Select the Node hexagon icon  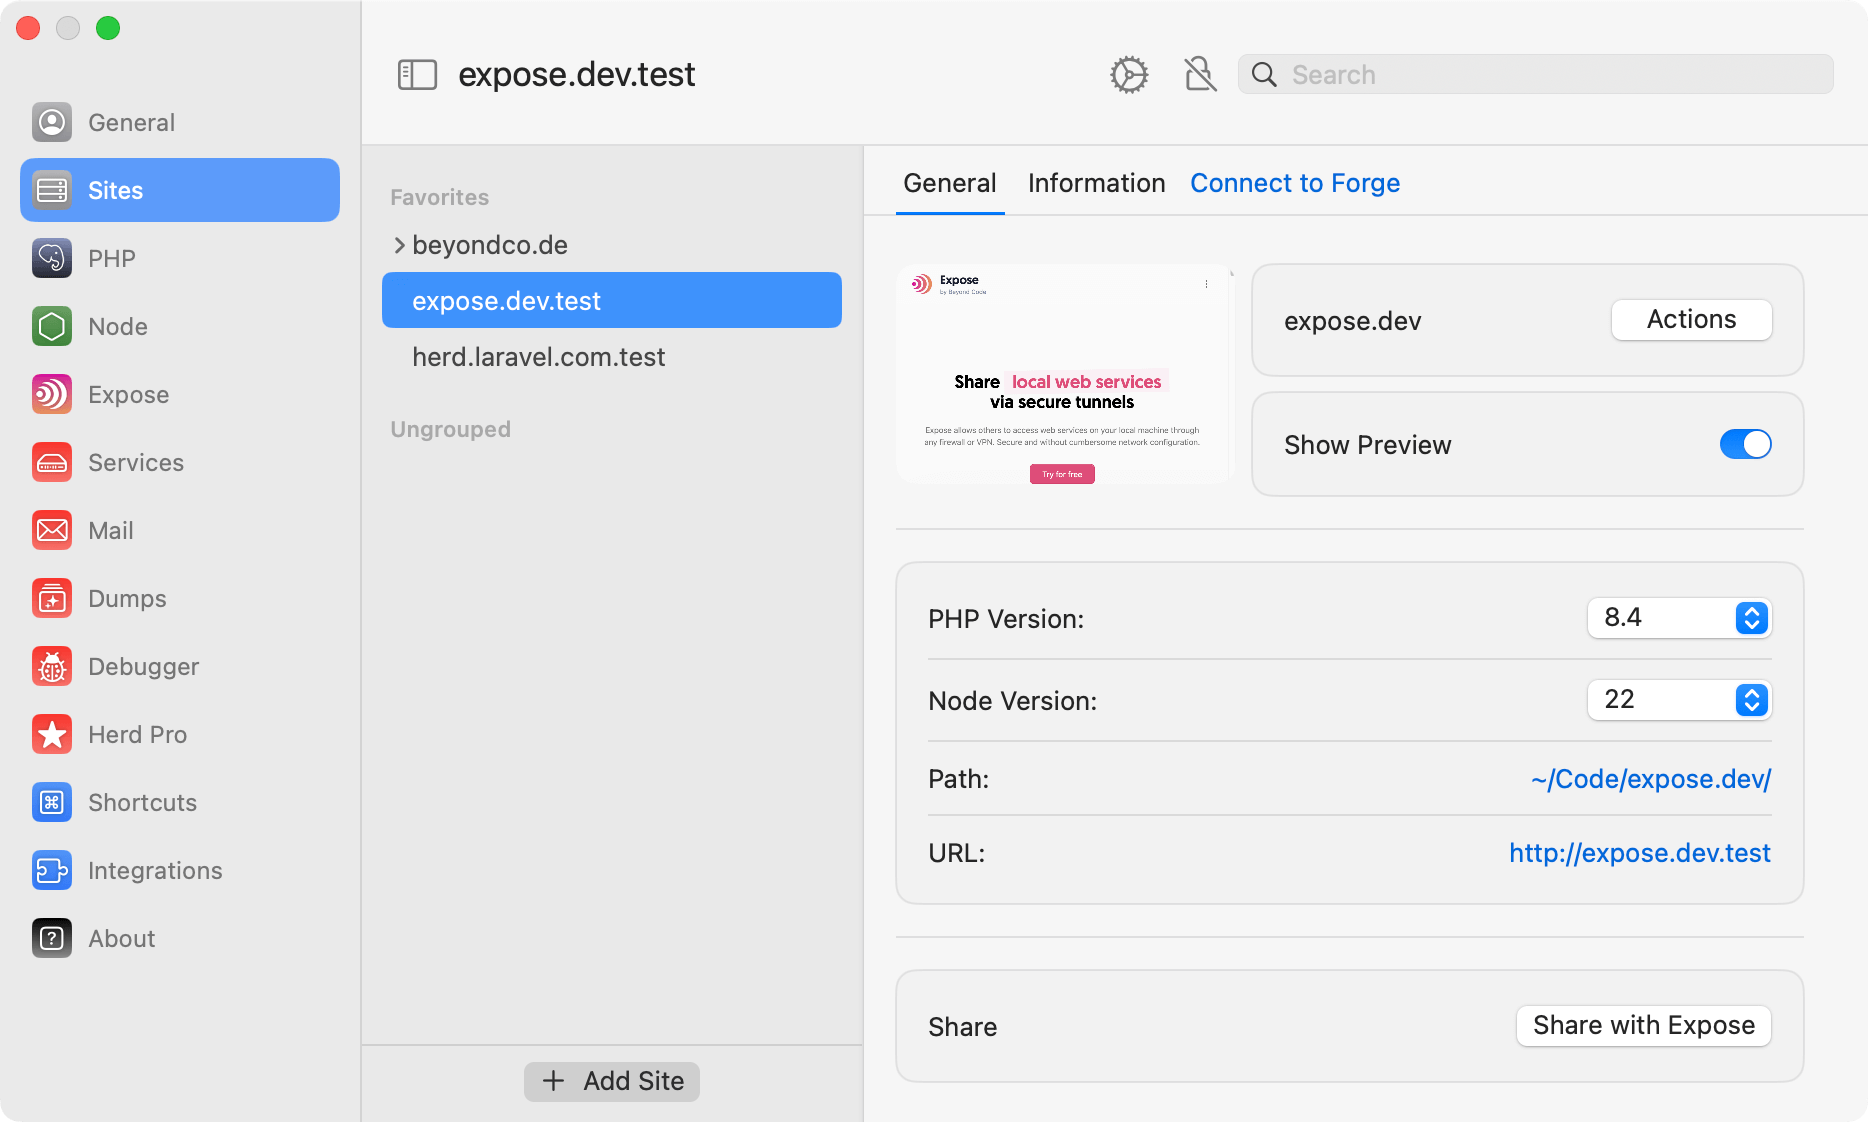click(x=52, y=326)
